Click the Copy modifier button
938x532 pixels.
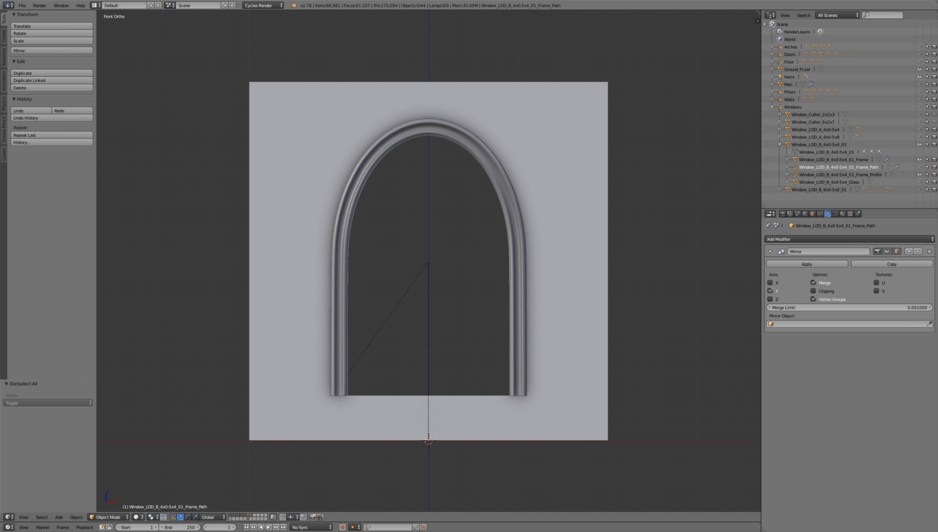(x=892, y=264)
